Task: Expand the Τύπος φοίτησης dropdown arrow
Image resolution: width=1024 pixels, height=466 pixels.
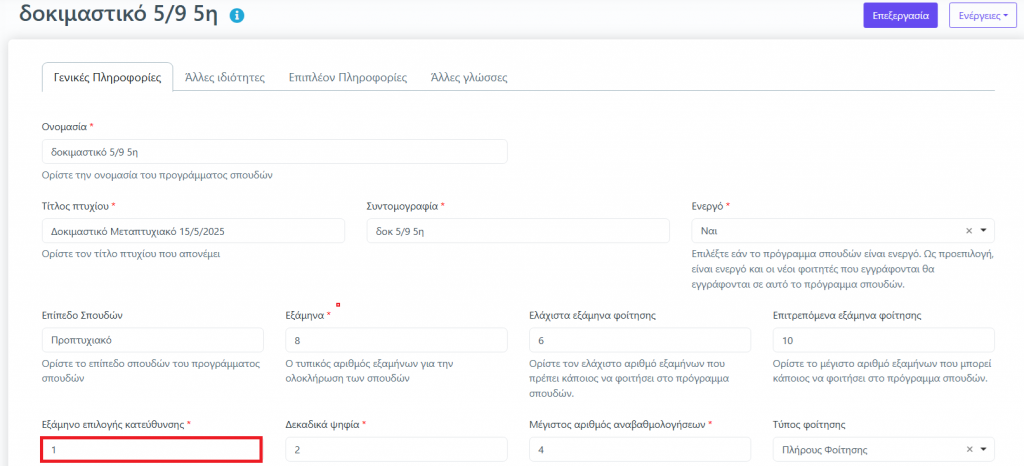Action: (x=983, y=450)
